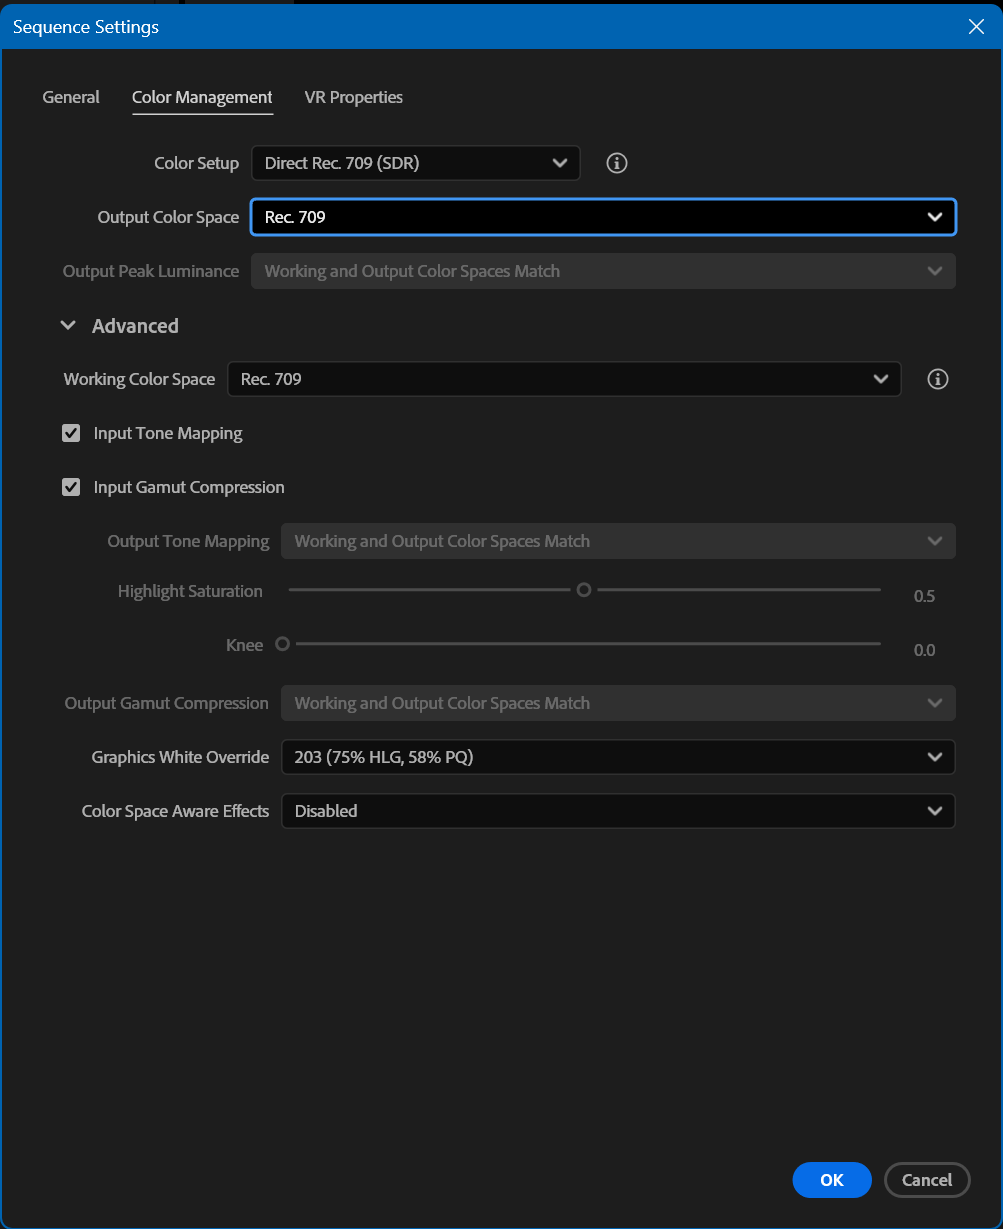1003x1229 pixels.
Task: Open the Output Color Space dropdown
Action: 602,217
